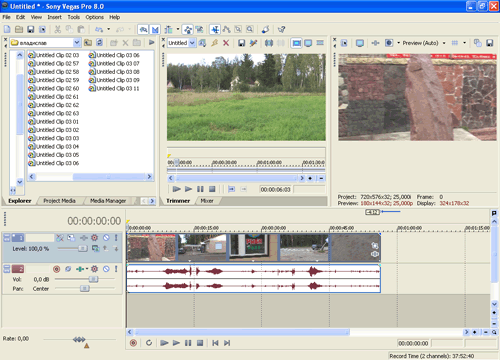This screenshot has height=360, width=500.
Task: Open Overlays grid dropdown arrow in preview
Action: coord(464,43)
